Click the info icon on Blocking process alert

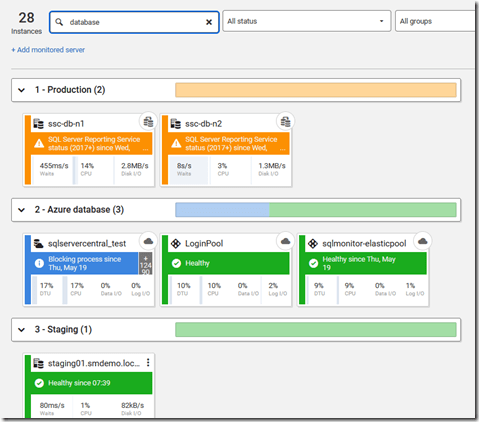[39, 263]
